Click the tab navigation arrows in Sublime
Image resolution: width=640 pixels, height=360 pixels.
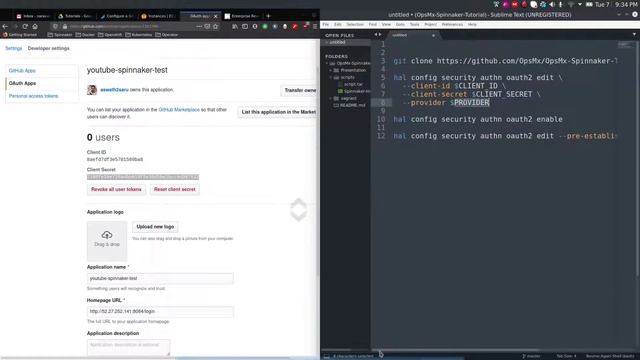(378, 35)
